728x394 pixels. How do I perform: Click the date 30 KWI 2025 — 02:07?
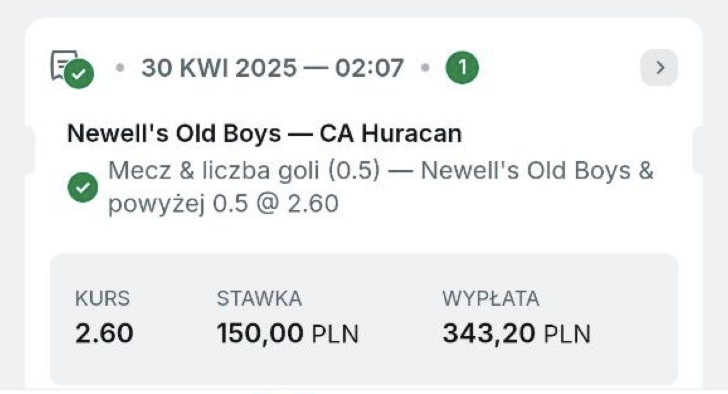(273, 68)
